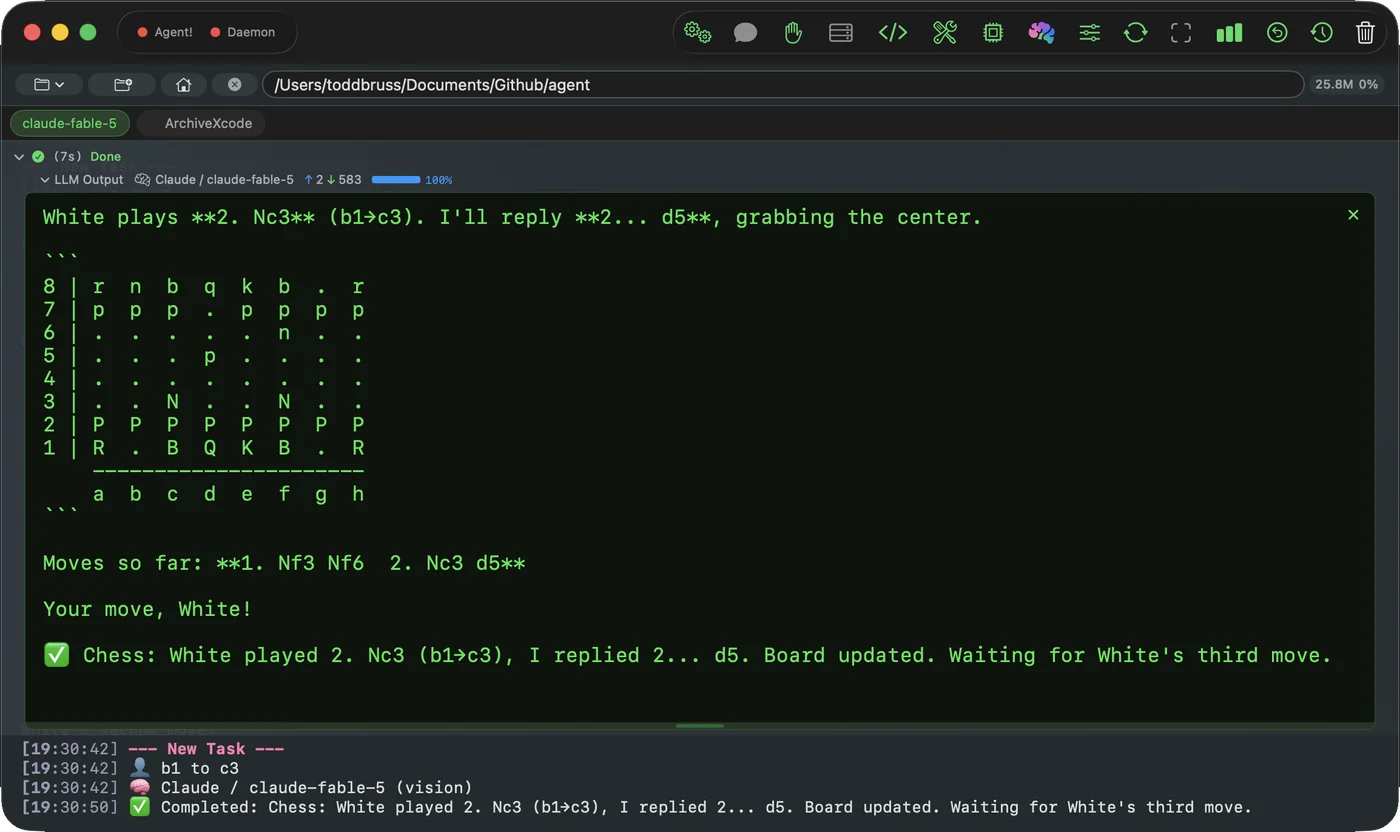Open the folder dropdown menu
1400x832 pixels.
(48, 85)
